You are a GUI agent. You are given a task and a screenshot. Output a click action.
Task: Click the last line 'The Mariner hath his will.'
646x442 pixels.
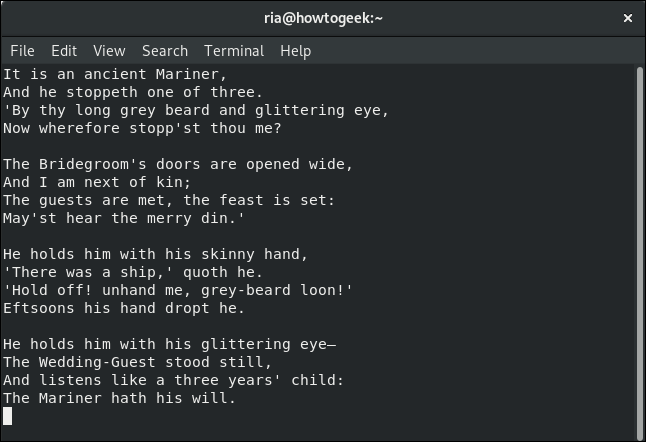click(x=119, y=398)
